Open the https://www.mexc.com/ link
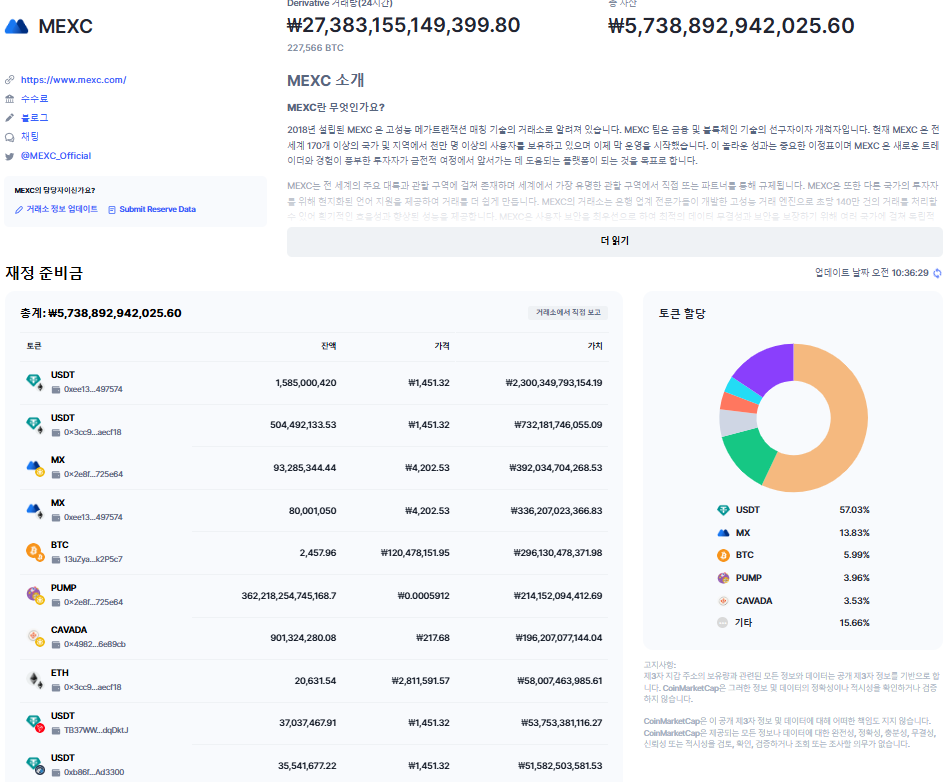948x782 pixels. point(73,80)
